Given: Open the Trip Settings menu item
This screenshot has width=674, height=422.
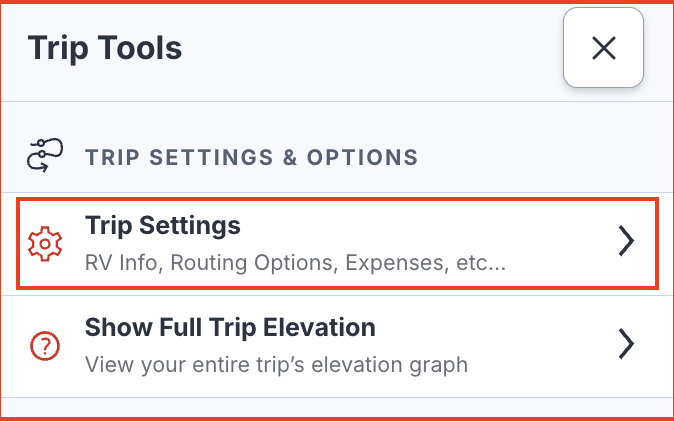Looking at the screenshot, I should (337, 244).
